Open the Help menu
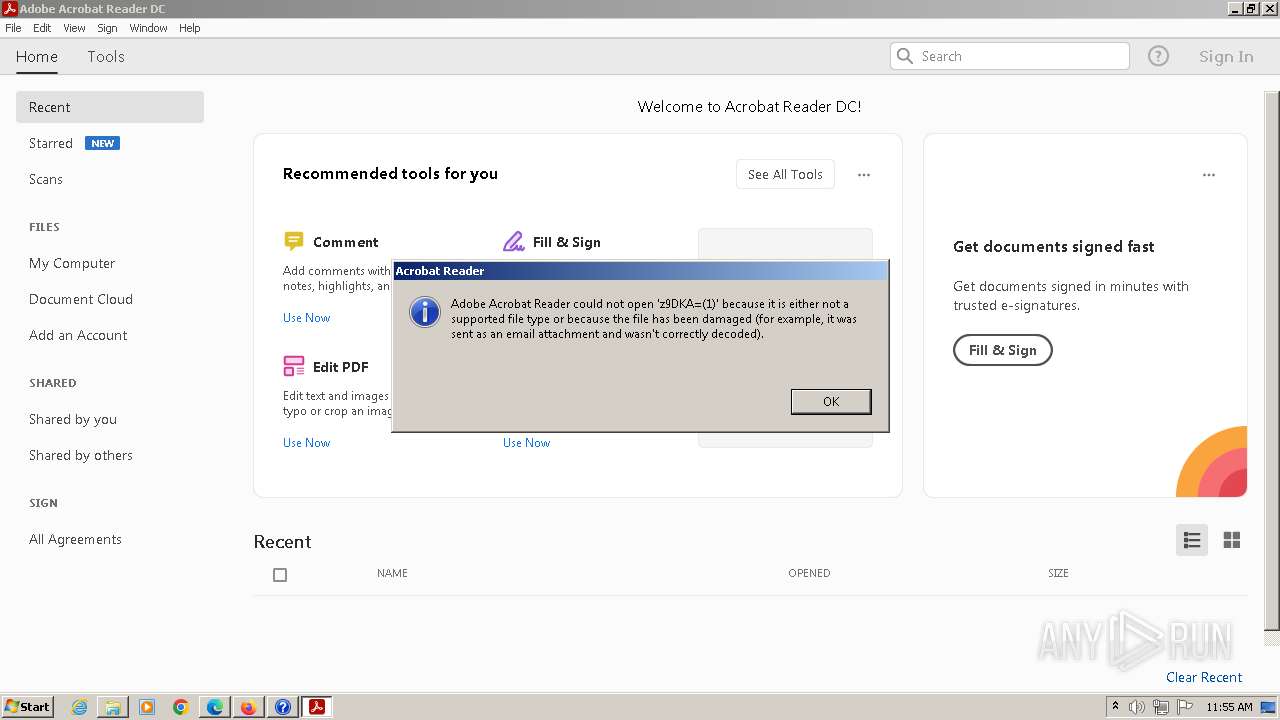This screenshot has height=720, width=1280. click(x=190, y=28)
